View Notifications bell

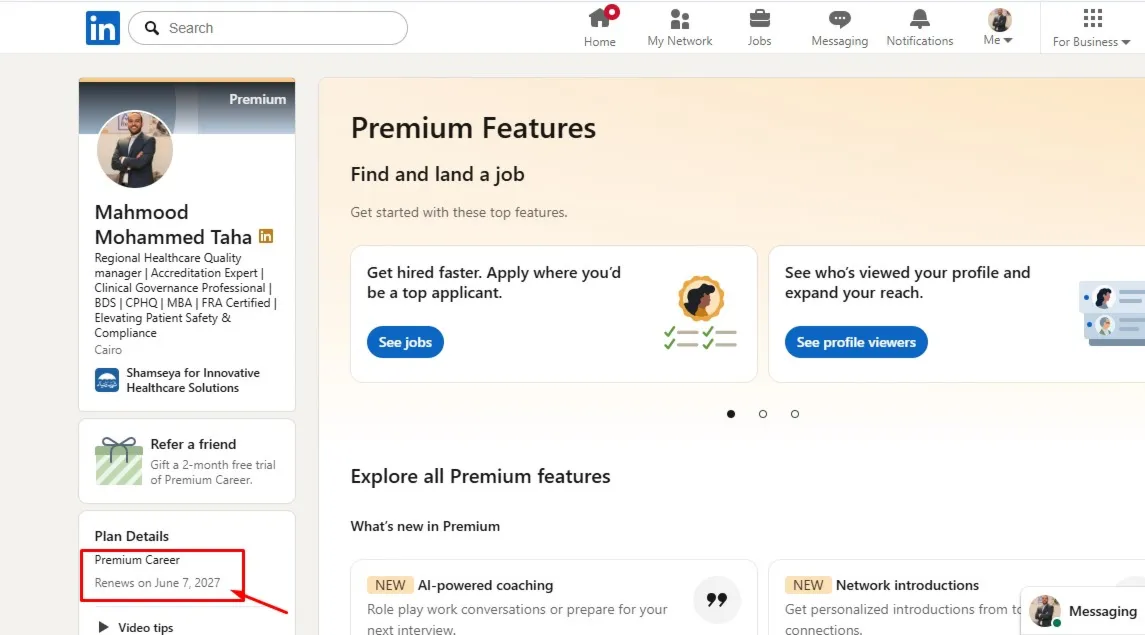(x=920, y=28)
